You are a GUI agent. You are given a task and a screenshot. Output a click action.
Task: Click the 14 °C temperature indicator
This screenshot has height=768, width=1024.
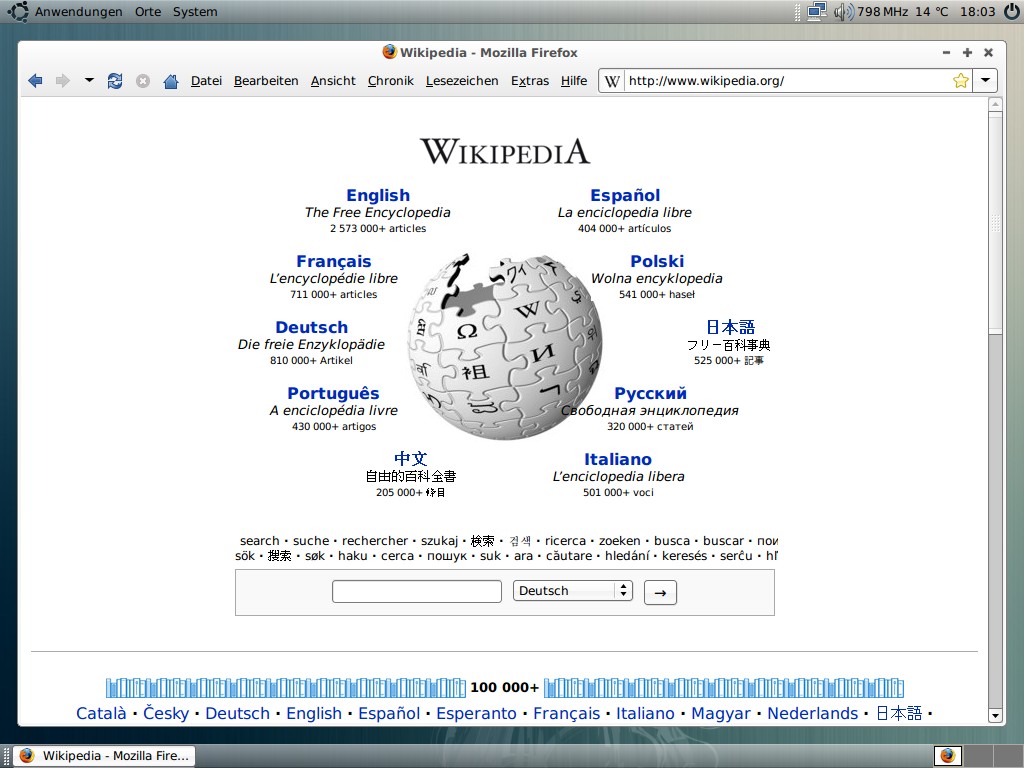[931, 12]
